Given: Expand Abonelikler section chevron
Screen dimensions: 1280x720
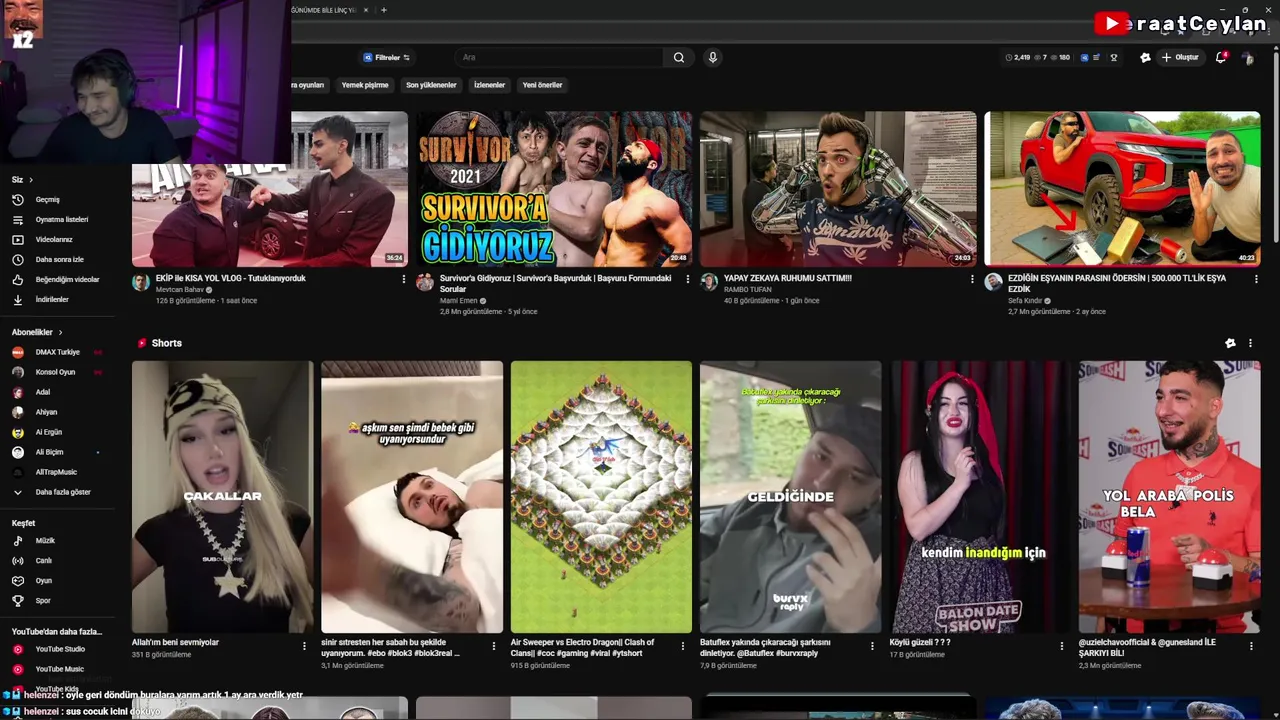Looking at the screenshot, I should point(60,332).
